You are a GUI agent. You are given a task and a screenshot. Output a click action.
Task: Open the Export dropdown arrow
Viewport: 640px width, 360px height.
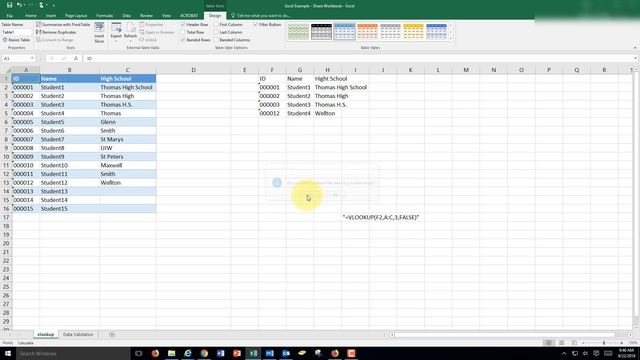tap(116, 41)
